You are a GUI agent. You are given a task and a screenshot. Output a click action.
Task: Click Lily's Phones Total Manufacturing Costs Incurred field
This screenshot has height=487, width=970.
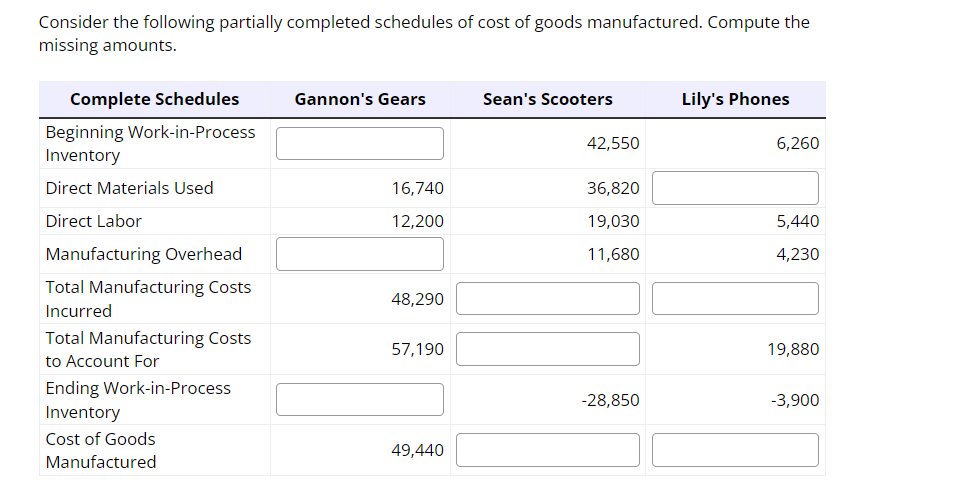(735, 298)
